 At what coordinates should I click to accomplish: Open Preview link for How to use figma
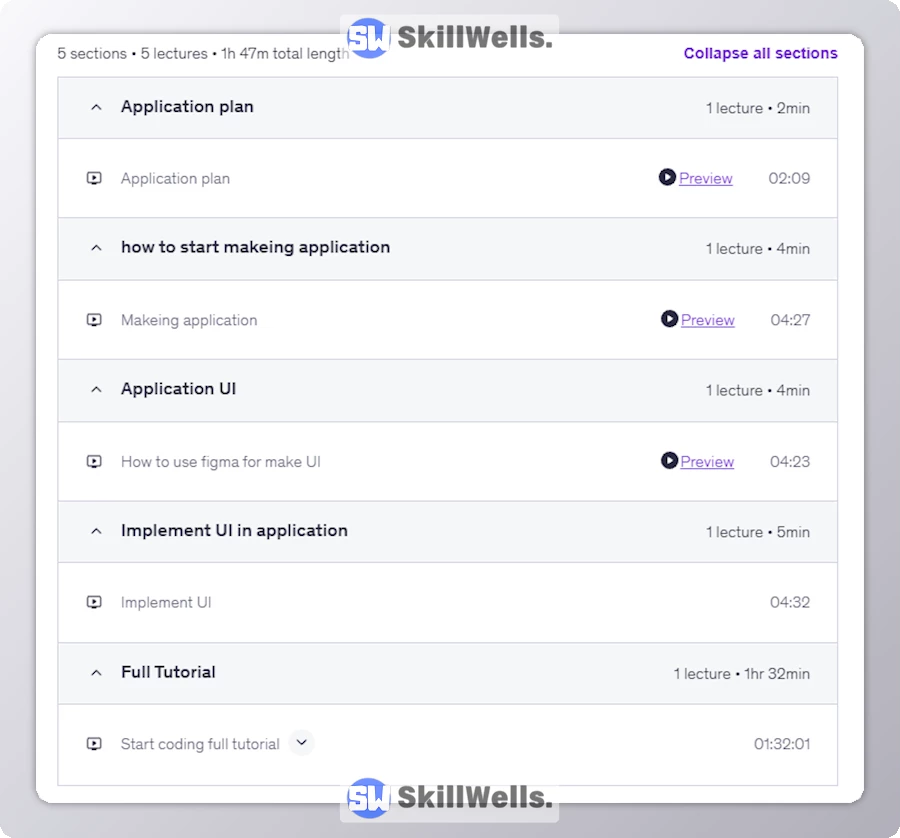707,462
